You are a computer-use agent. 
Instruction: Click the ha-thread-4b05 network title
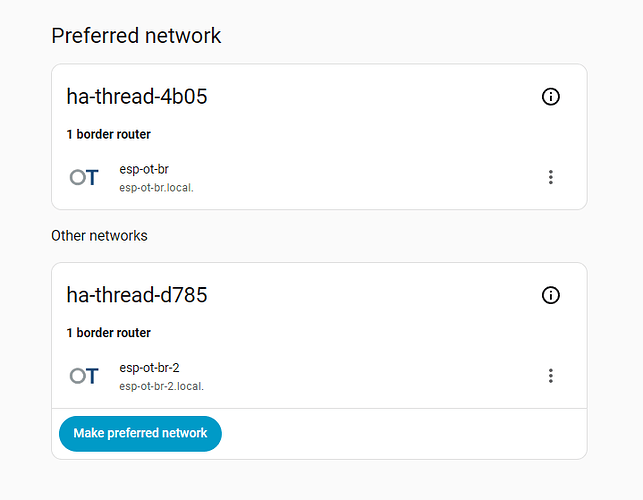(x=137, y=97)
